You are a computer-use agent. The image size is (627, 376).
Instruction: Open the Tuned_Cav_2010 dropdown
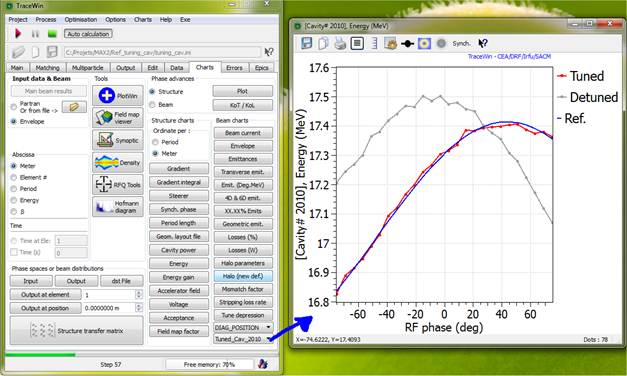pos(269,339)
